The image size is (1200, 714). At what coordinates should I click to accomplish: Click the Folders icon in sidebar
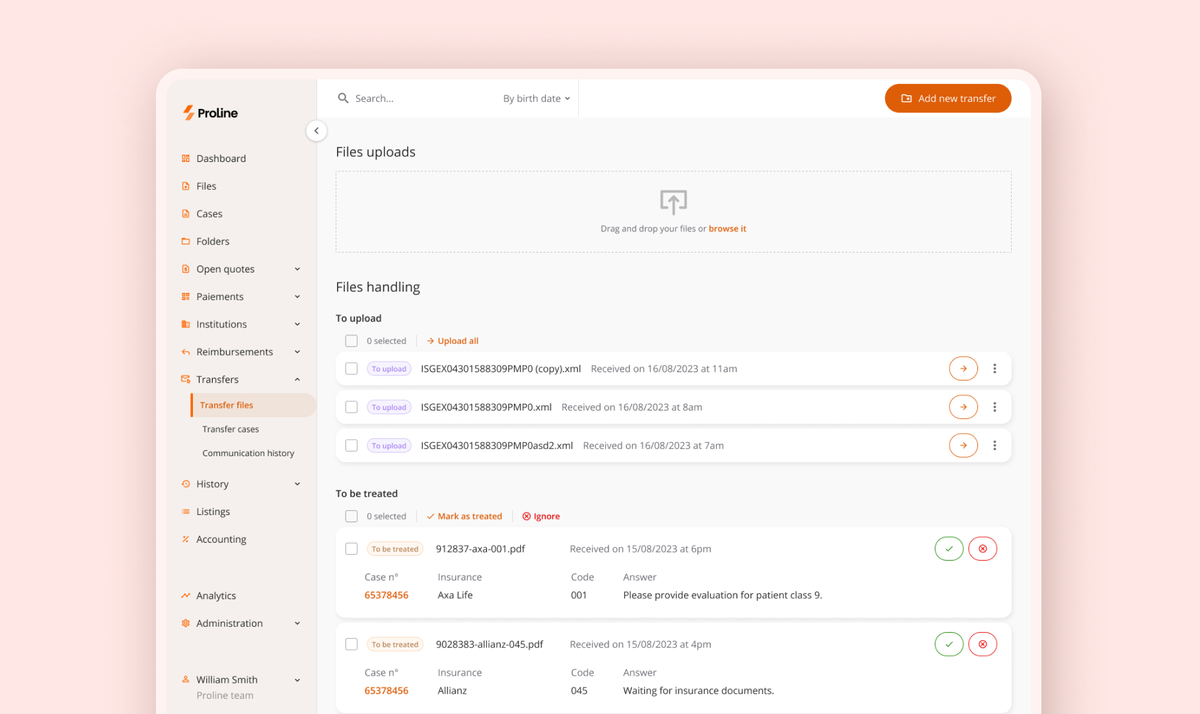coord(185,241)
